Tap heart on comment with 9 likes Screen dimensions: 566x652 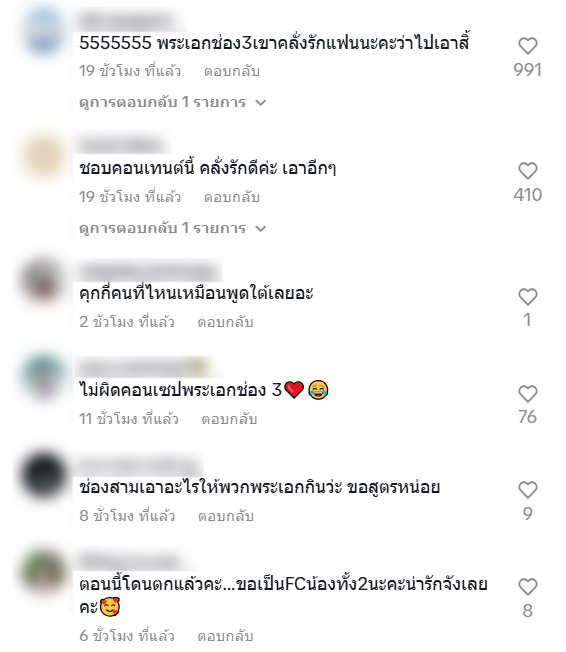pos(528,490)
